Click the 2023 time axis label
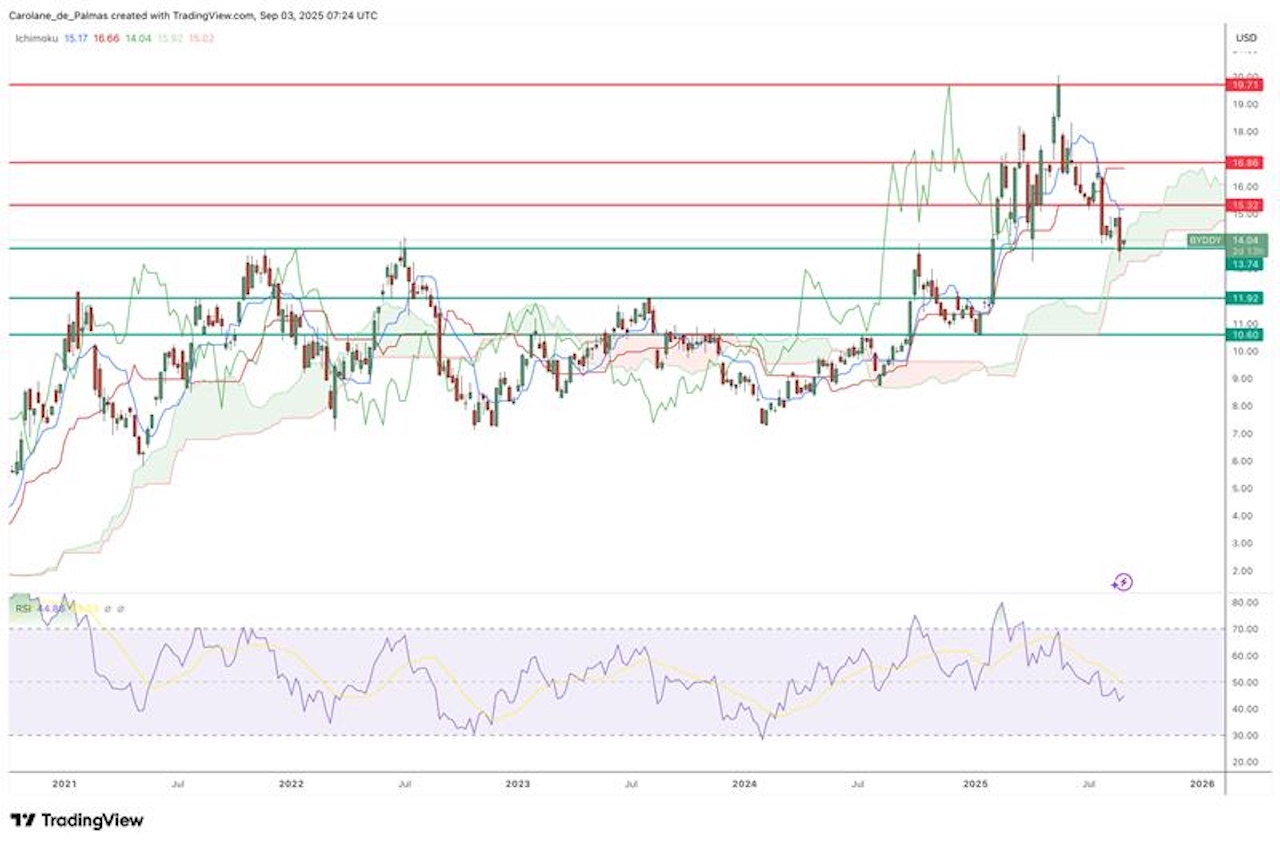1280x845 pixels. [519, 785]
